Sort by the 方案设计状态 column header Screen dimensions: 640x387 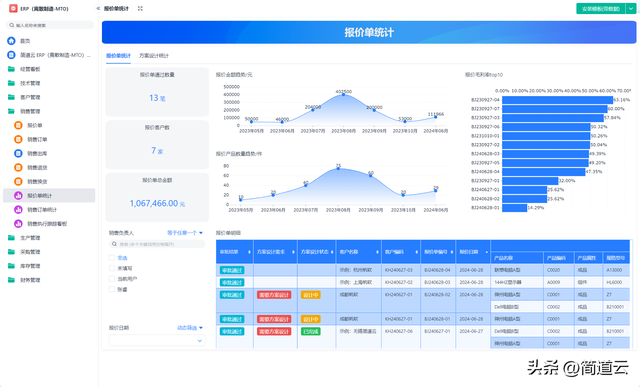click(317, 252)
